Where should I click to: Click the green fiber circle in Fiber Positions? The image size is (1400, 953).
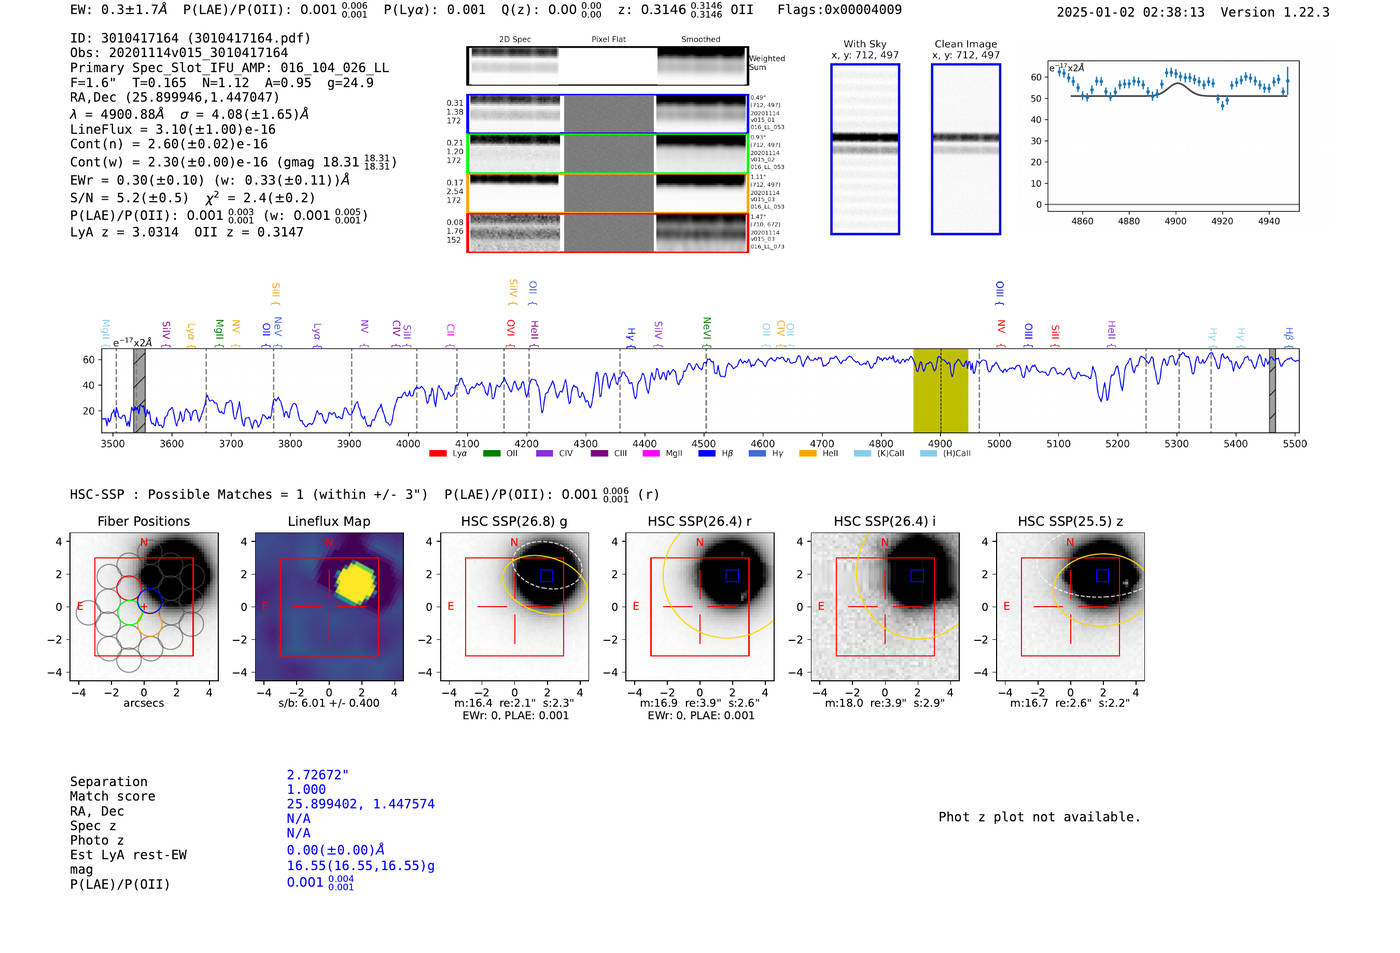(x=129, y=613)
